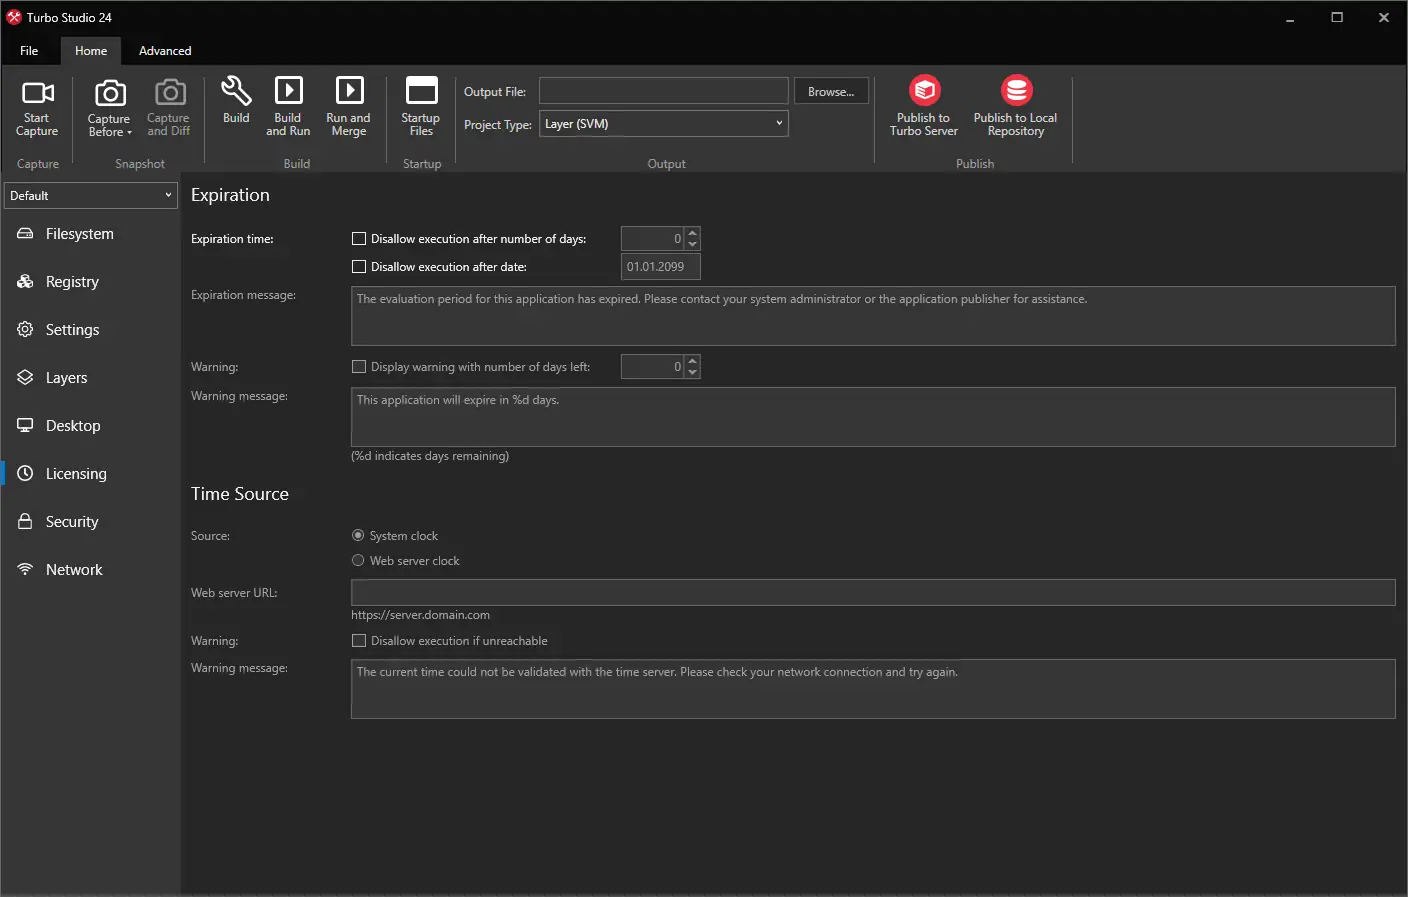Decrease the expiration number of days
This screenshot has height=897, width=1408.
pos(693,245)
